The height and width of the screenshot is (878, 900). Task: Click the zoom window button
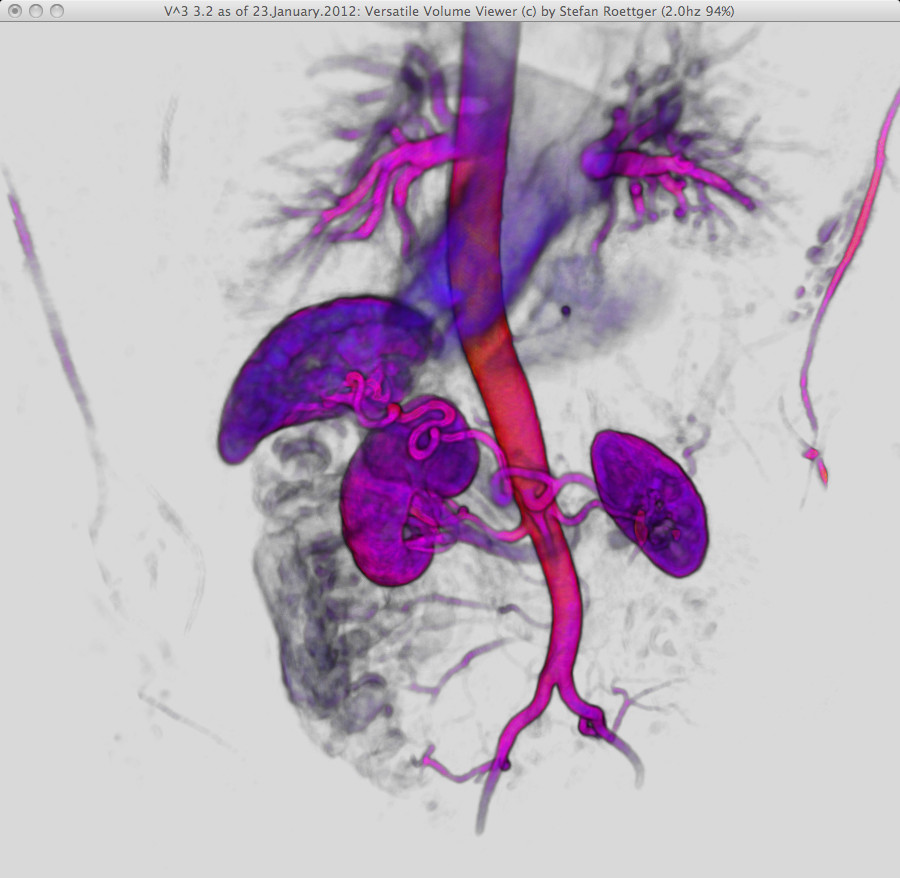(57, 11)
